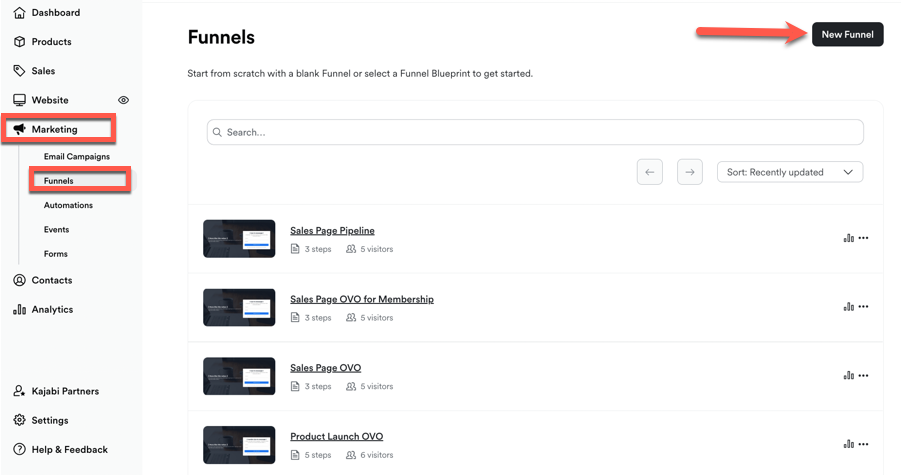View stats icon for Sales Page Pipeline
Viewport: 901px width, 475px height.
click(x=848, y=238)
